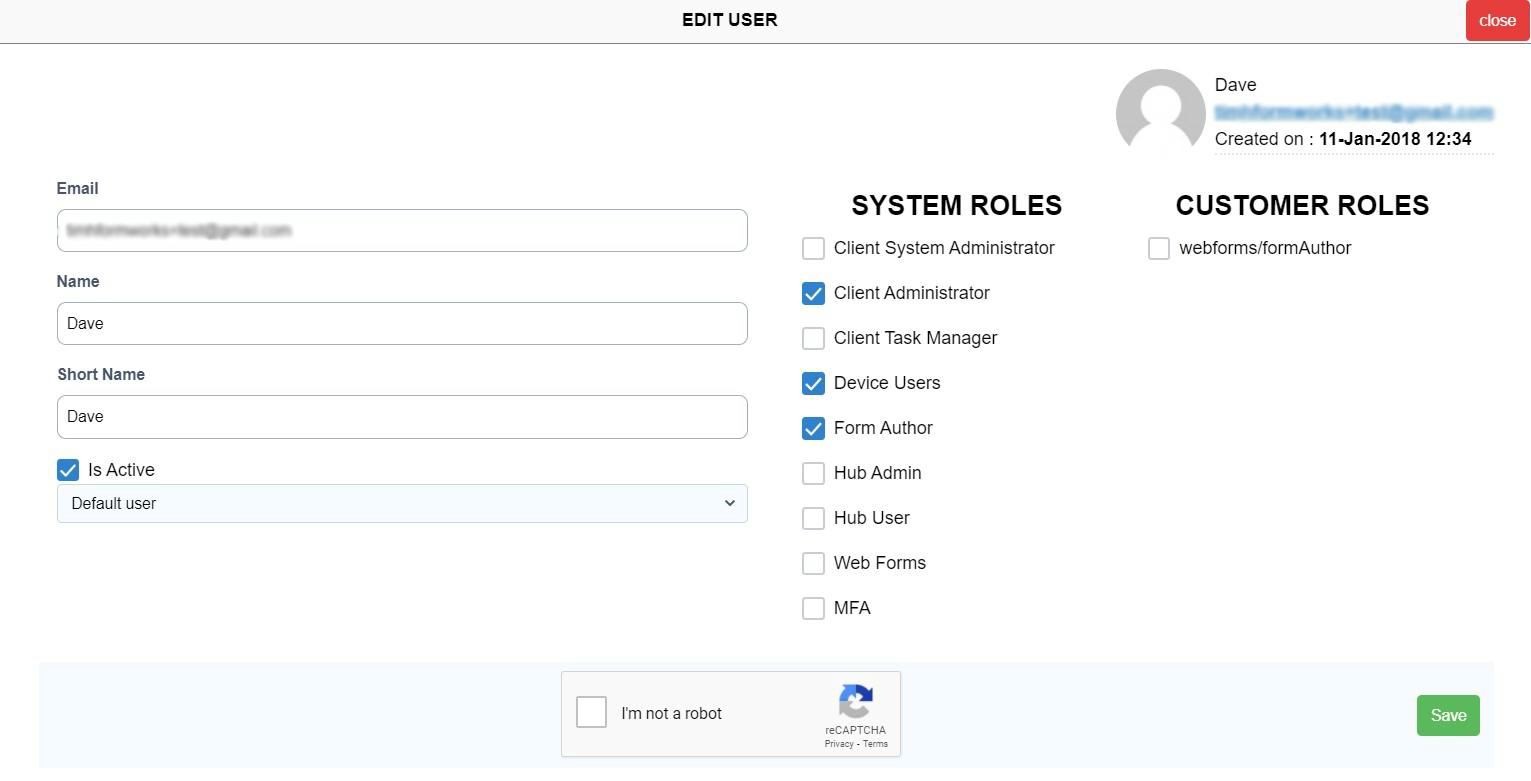Uncheck the Device Users role

tap(814, 383)
